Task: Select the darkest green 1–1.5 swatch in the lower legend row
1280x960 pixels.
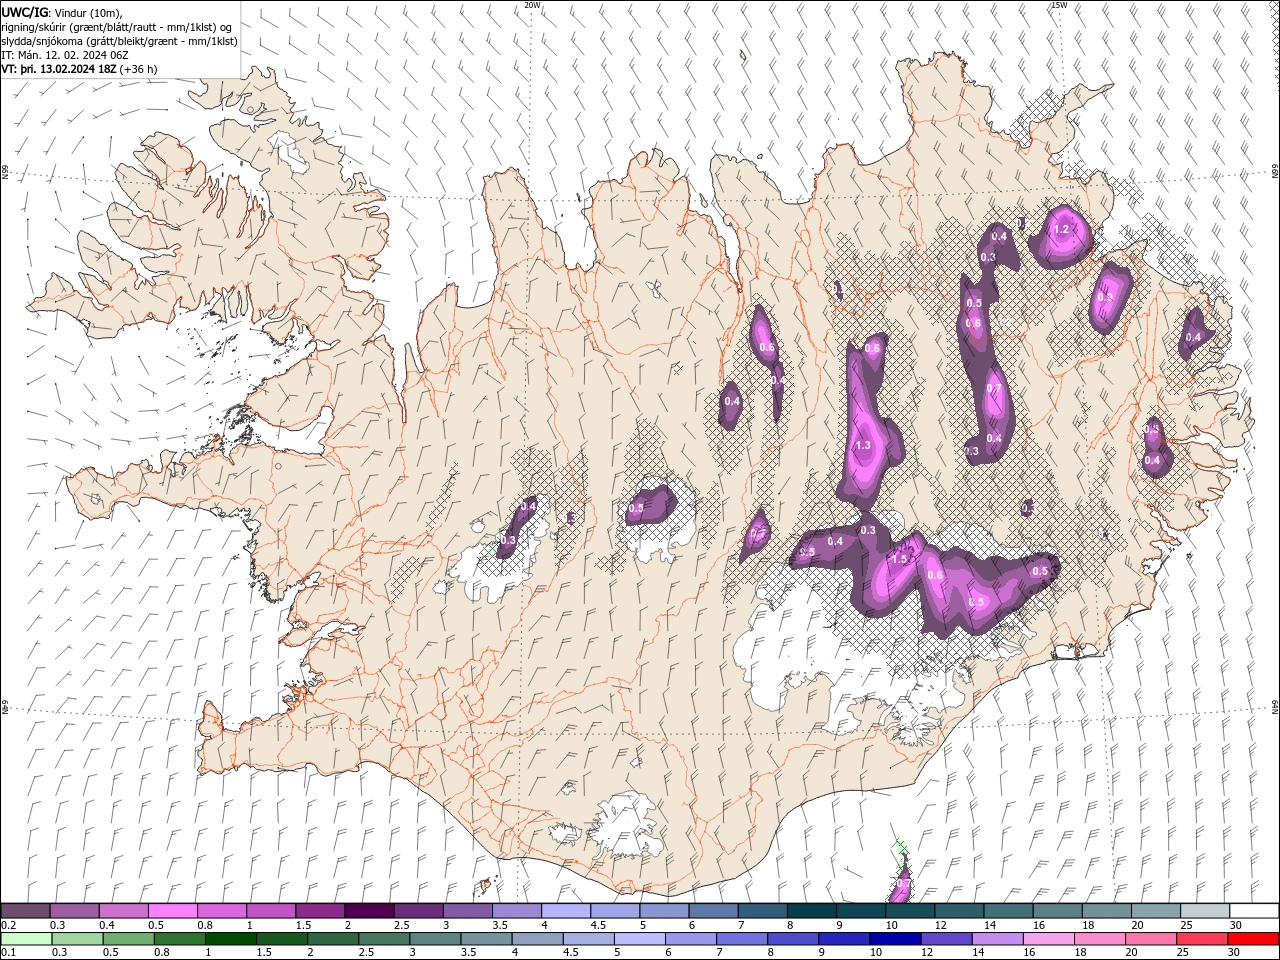Action: (x=230, y=939)
